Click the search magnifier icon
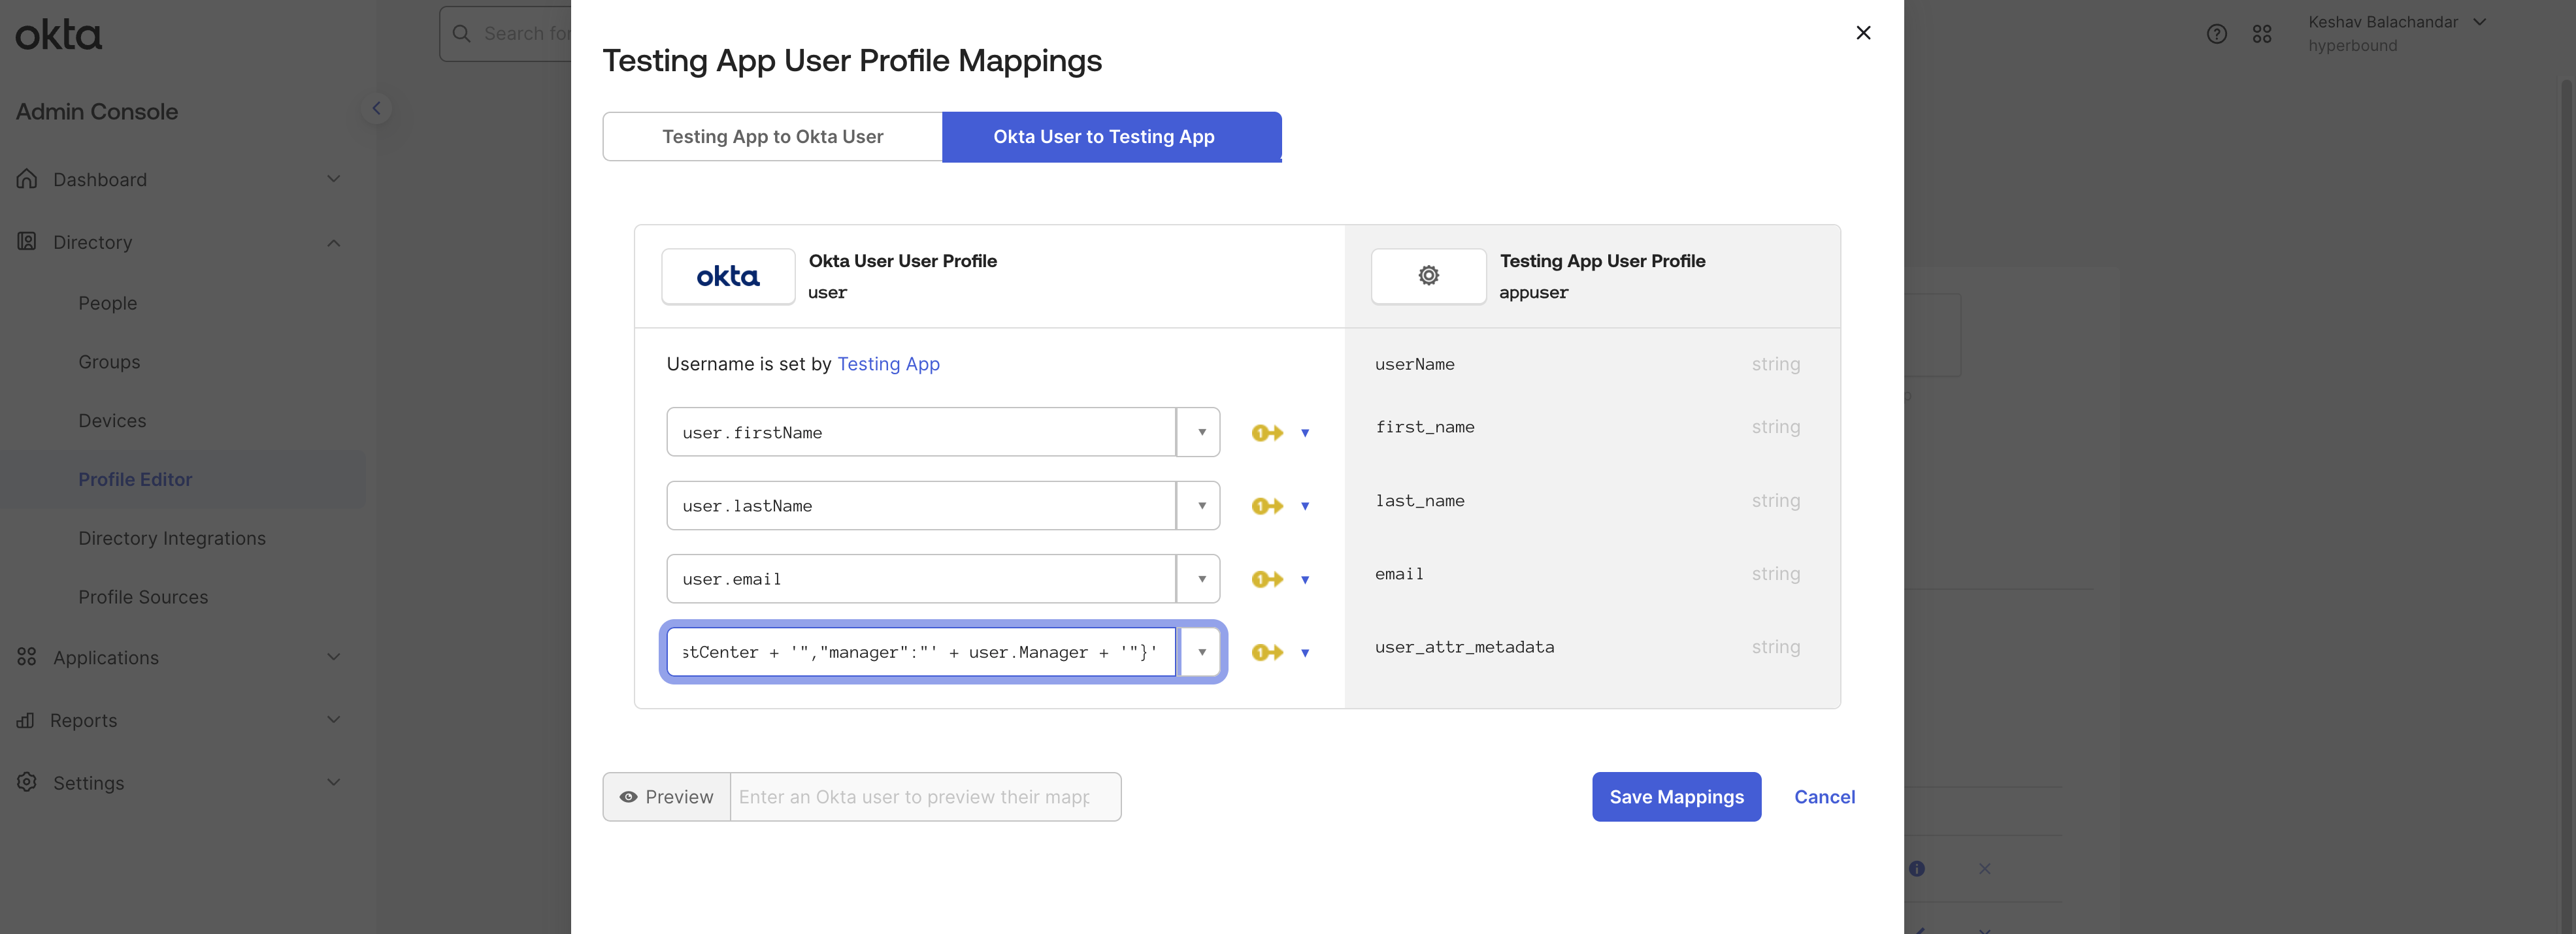2576x934 pixels. pyautogui.click(x=461, y=34)
